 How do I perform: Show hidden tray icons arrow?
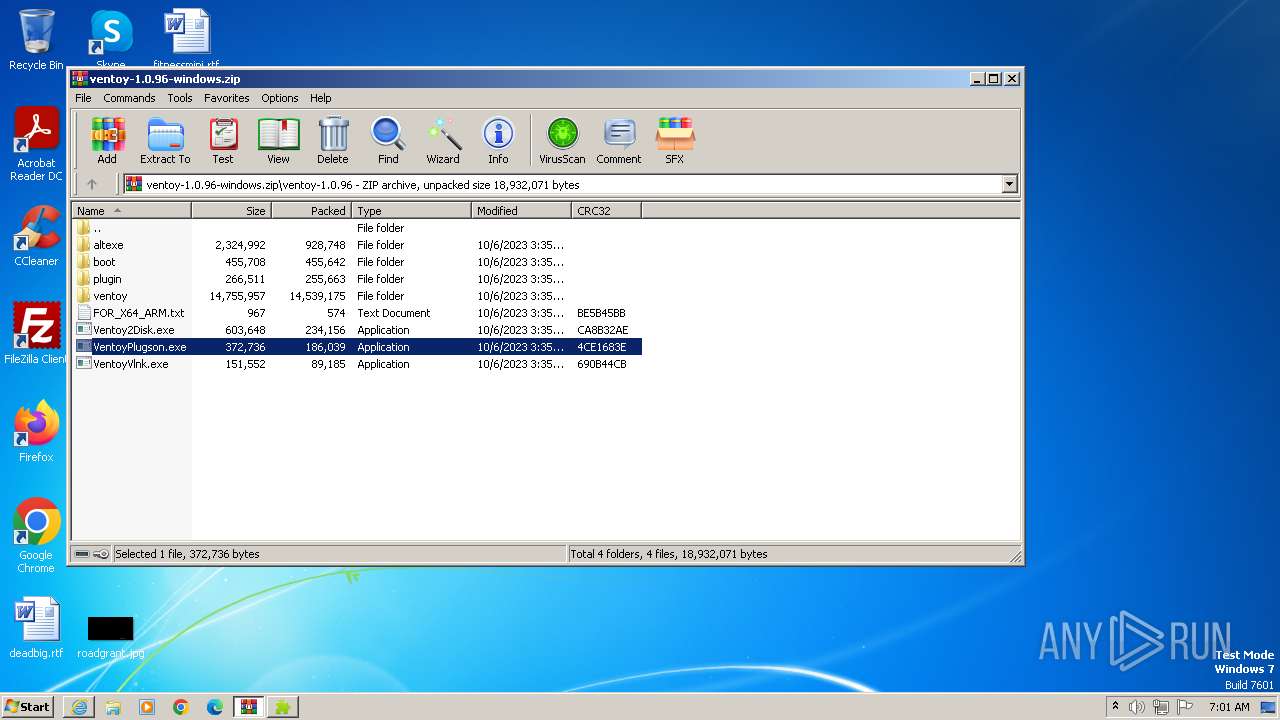pos(1115,706)
